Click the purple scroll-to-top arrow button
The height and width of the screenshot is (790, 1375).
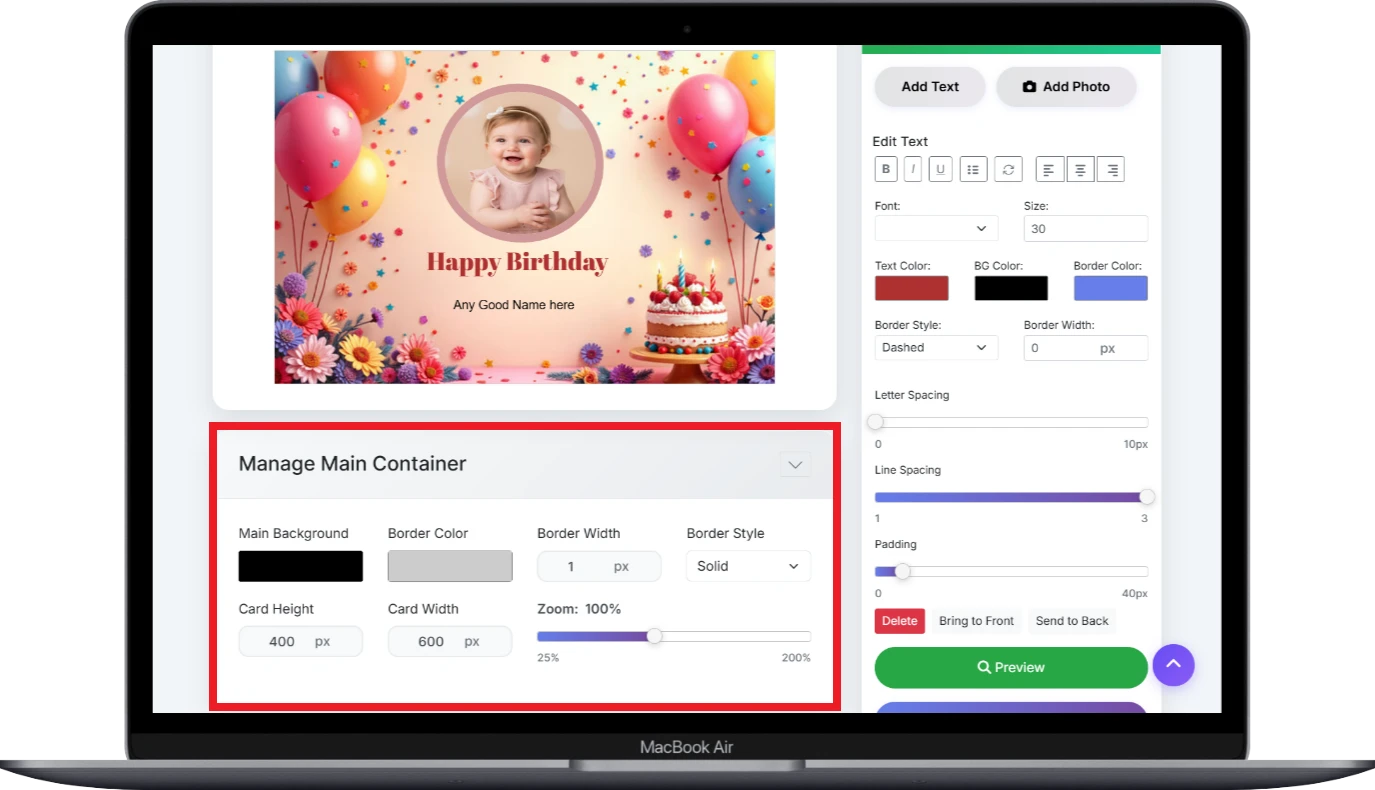(1173, 664)
